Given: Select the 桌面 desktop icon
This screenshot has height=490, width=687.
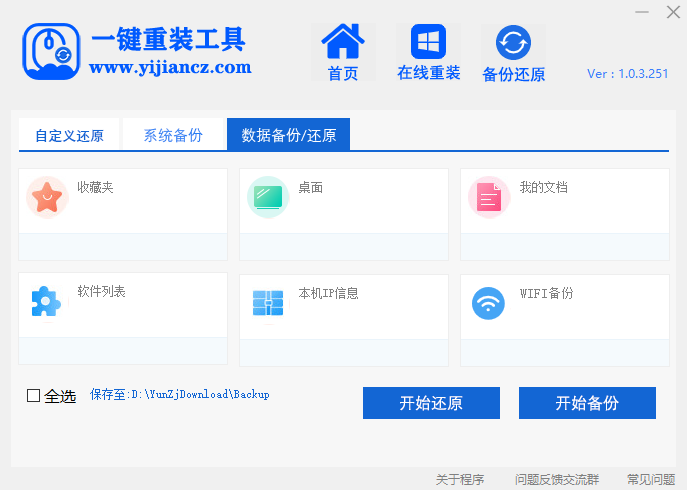Looking at the screenshot, I should pyautogui.click(x=268, y=197).
